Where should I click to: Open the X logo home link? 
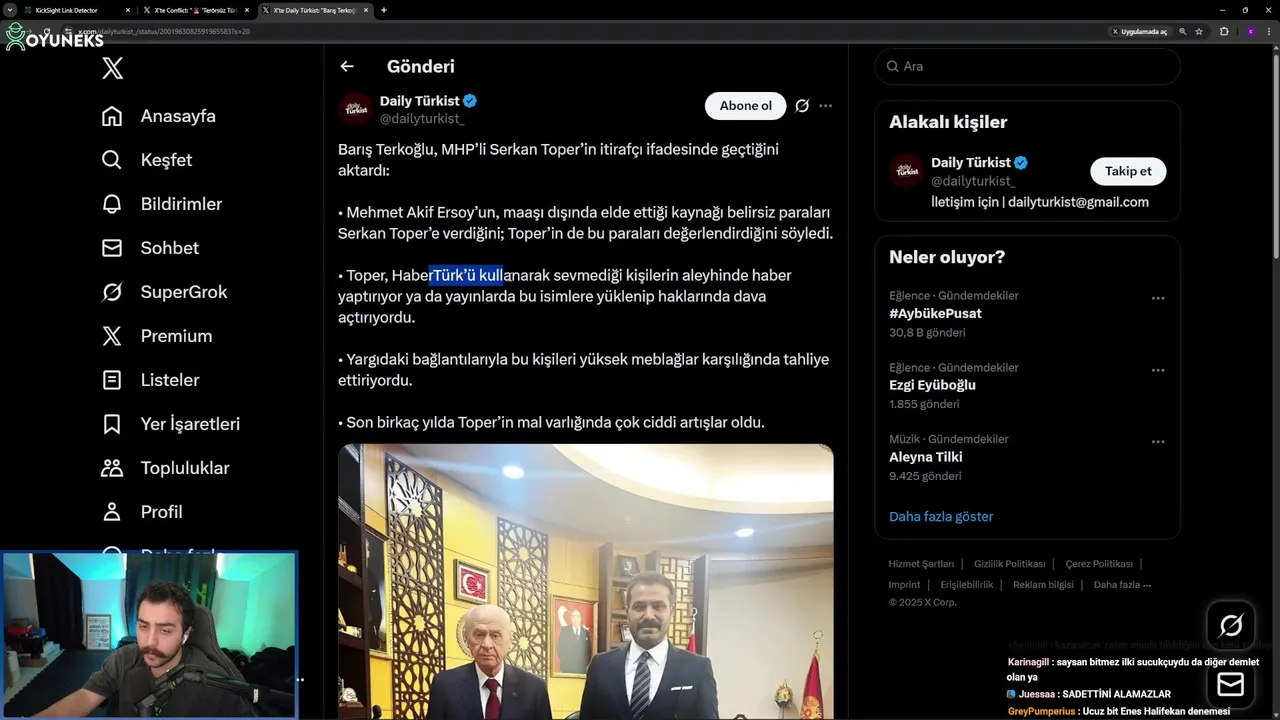coord(112,68)
